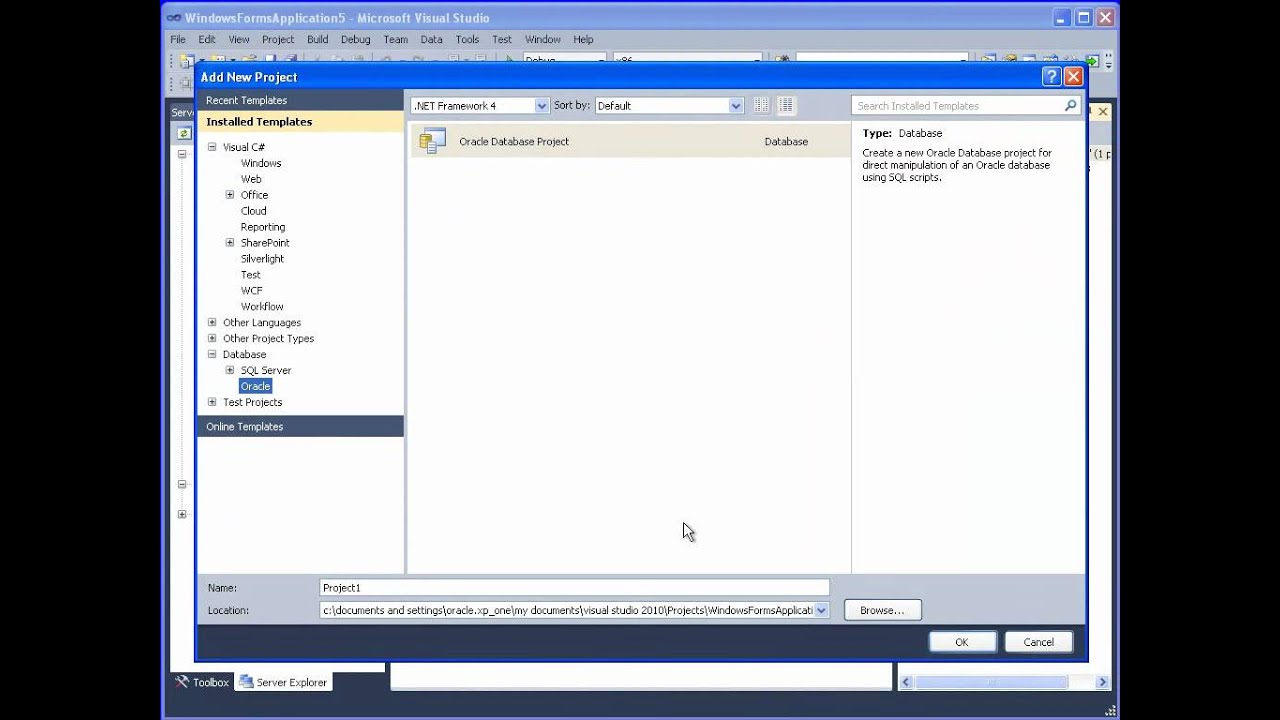The height and width of the screenshot is (720, 1280).
Task: Open the Toolbox tab at the bottom
Action: pyautogui.click(x=202, y=682)
